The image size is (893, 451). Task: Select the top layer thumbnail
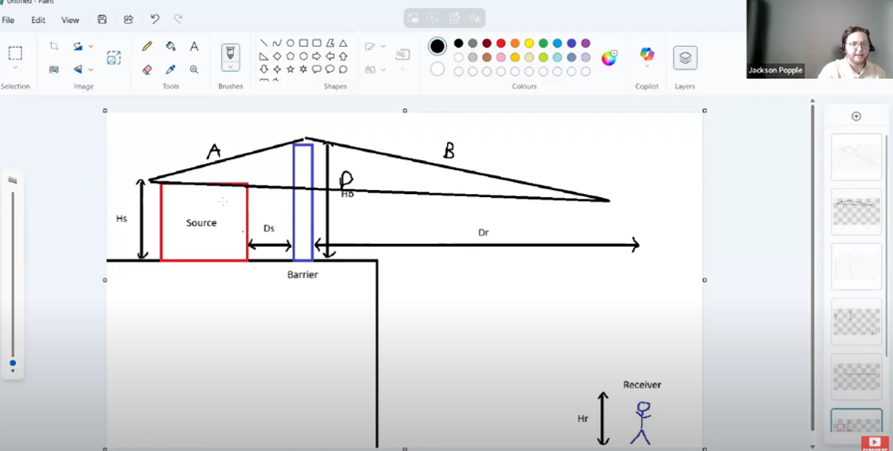coord(857,157)
